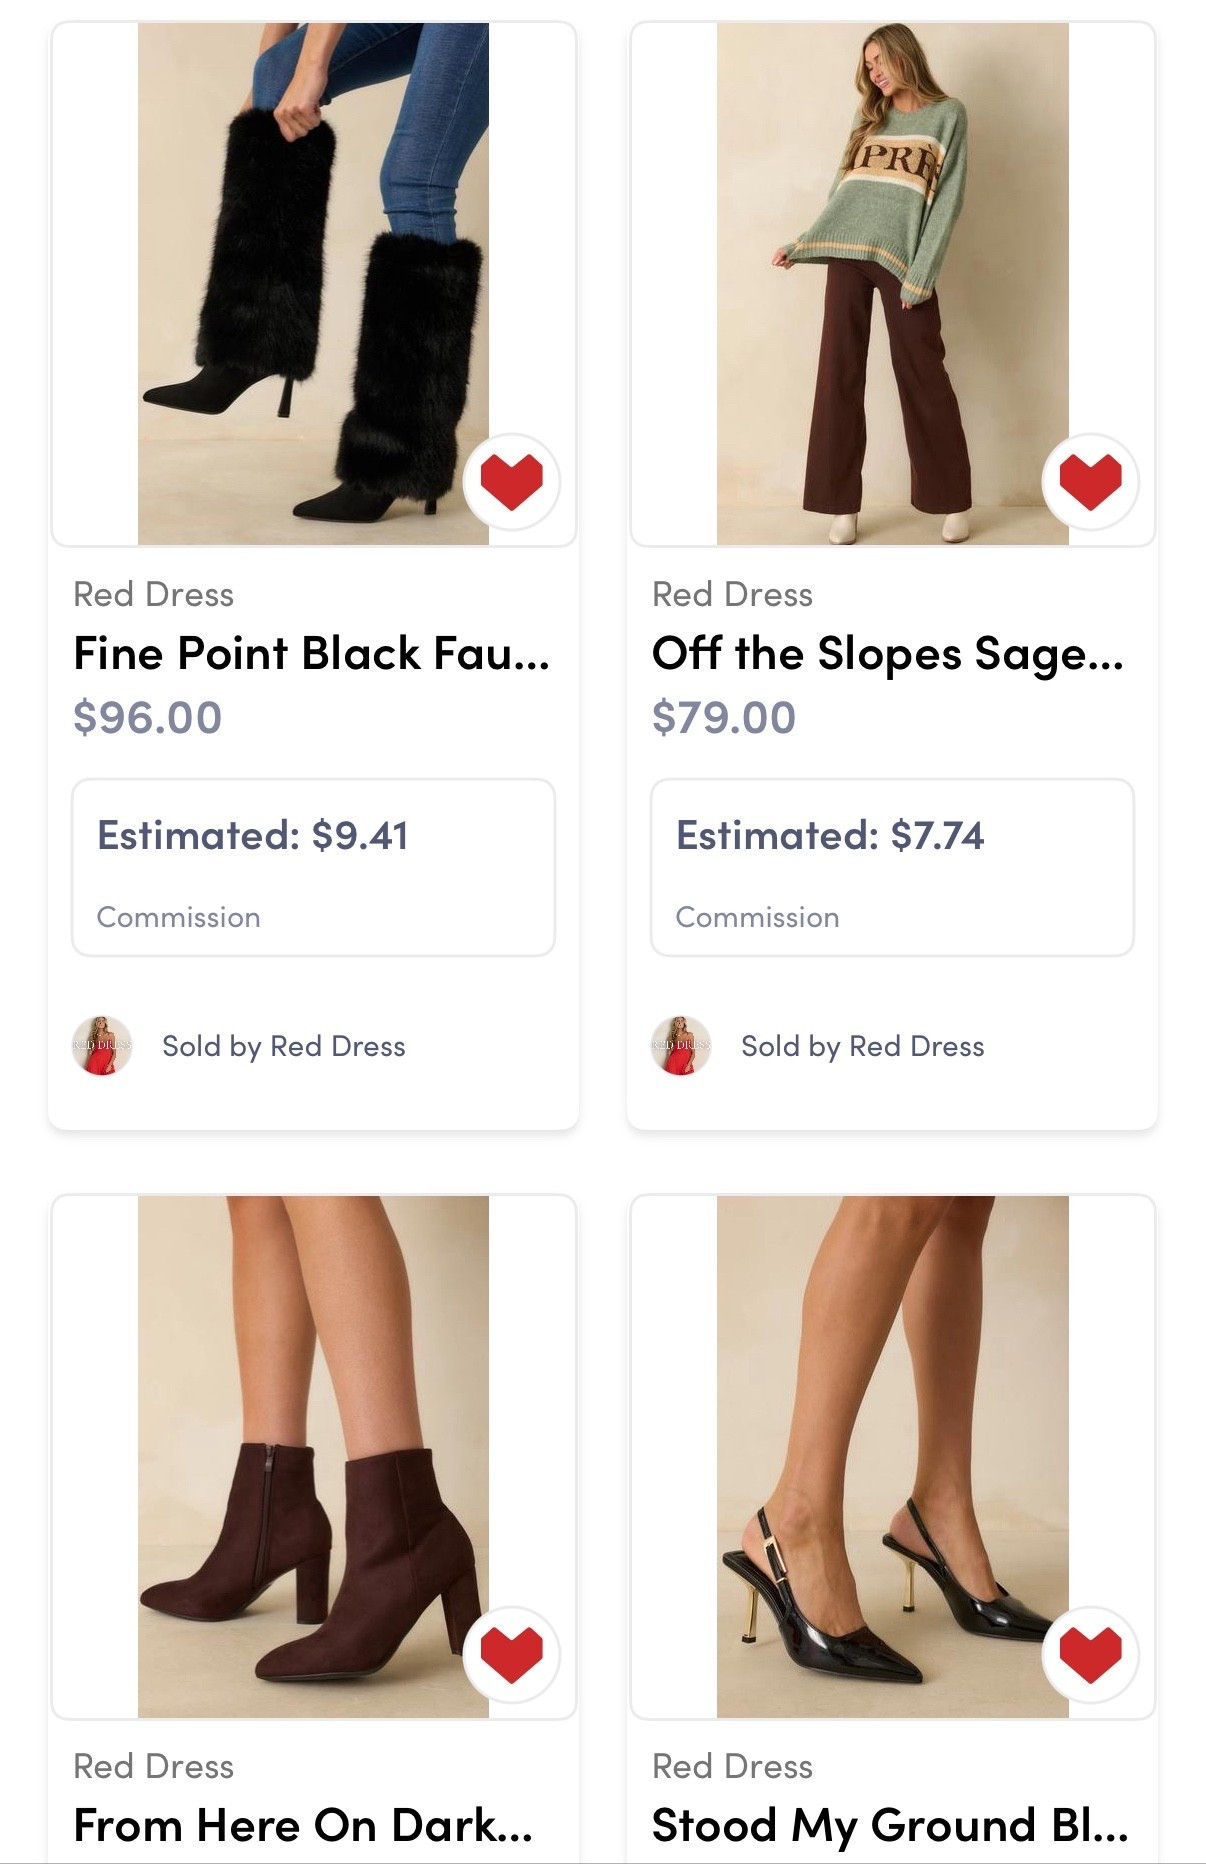
Task: Select 'Stood My Ground Bl...' product title
Action: pos(890,1825)
